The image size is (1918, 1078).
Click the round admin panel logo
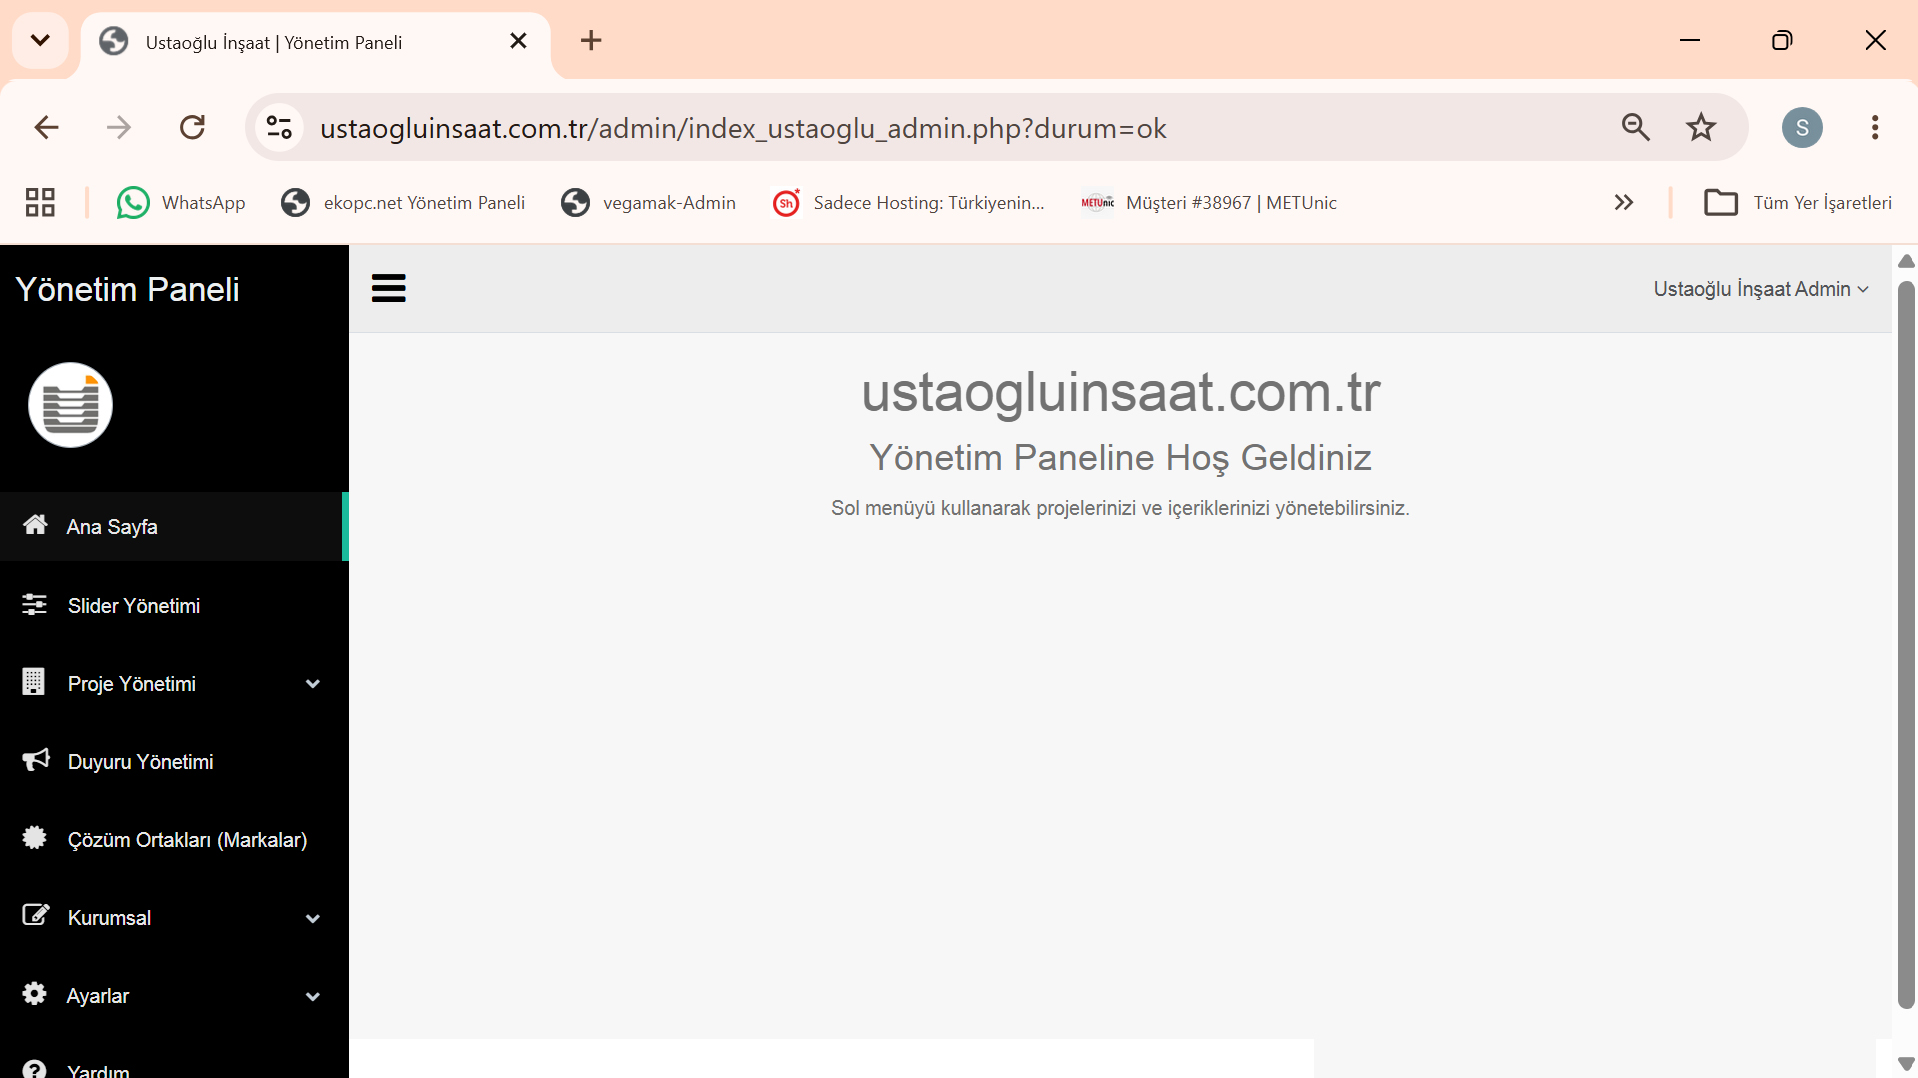pyautogui.click(x=70, y=405)
